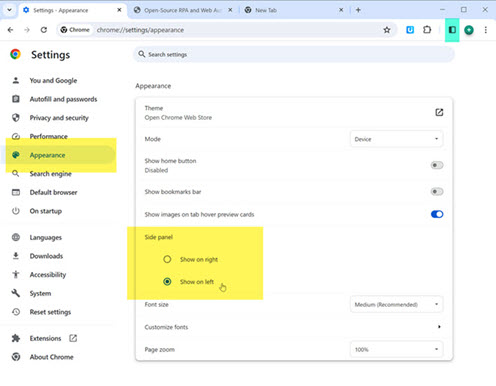Image resolution: width=496 pixels, height=386 pixels.
Task: Bookmark this page with the star icon
Action: click(x=387, y=30)
